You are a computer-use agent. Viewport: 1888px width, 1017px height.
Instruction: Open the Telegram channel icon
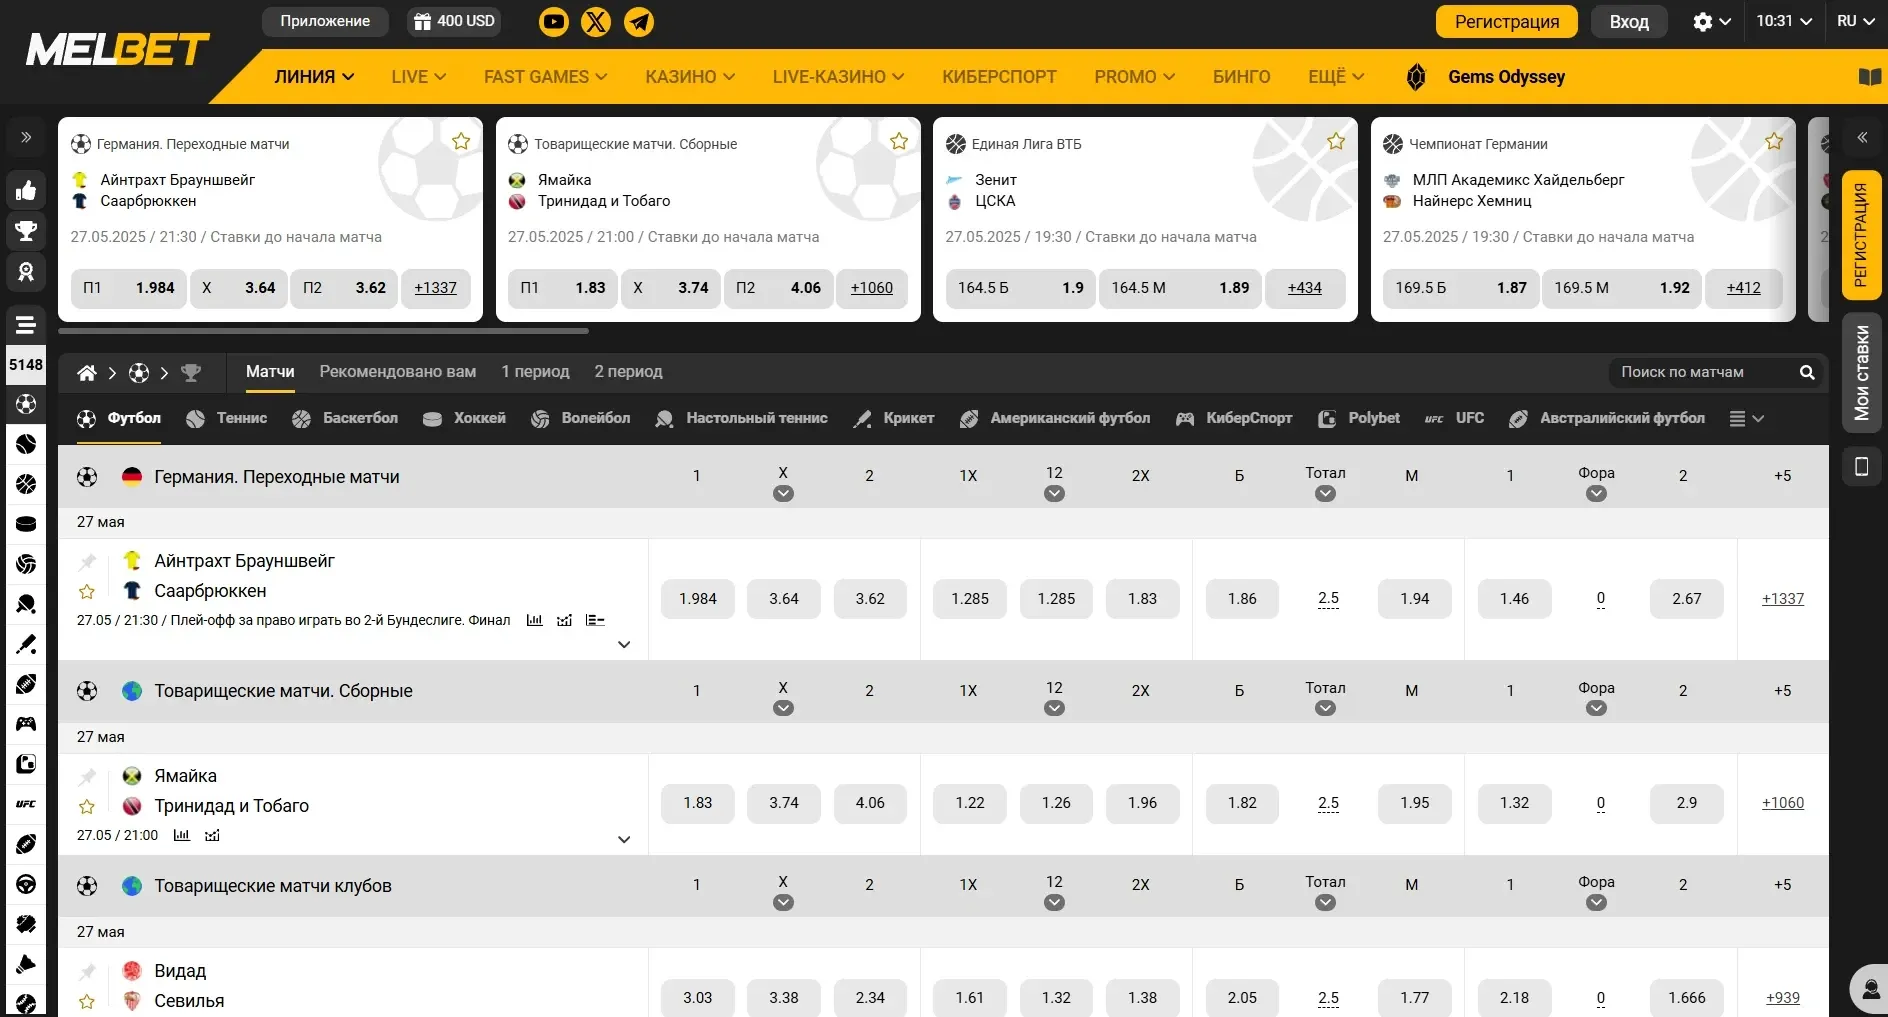click(639, 21)
